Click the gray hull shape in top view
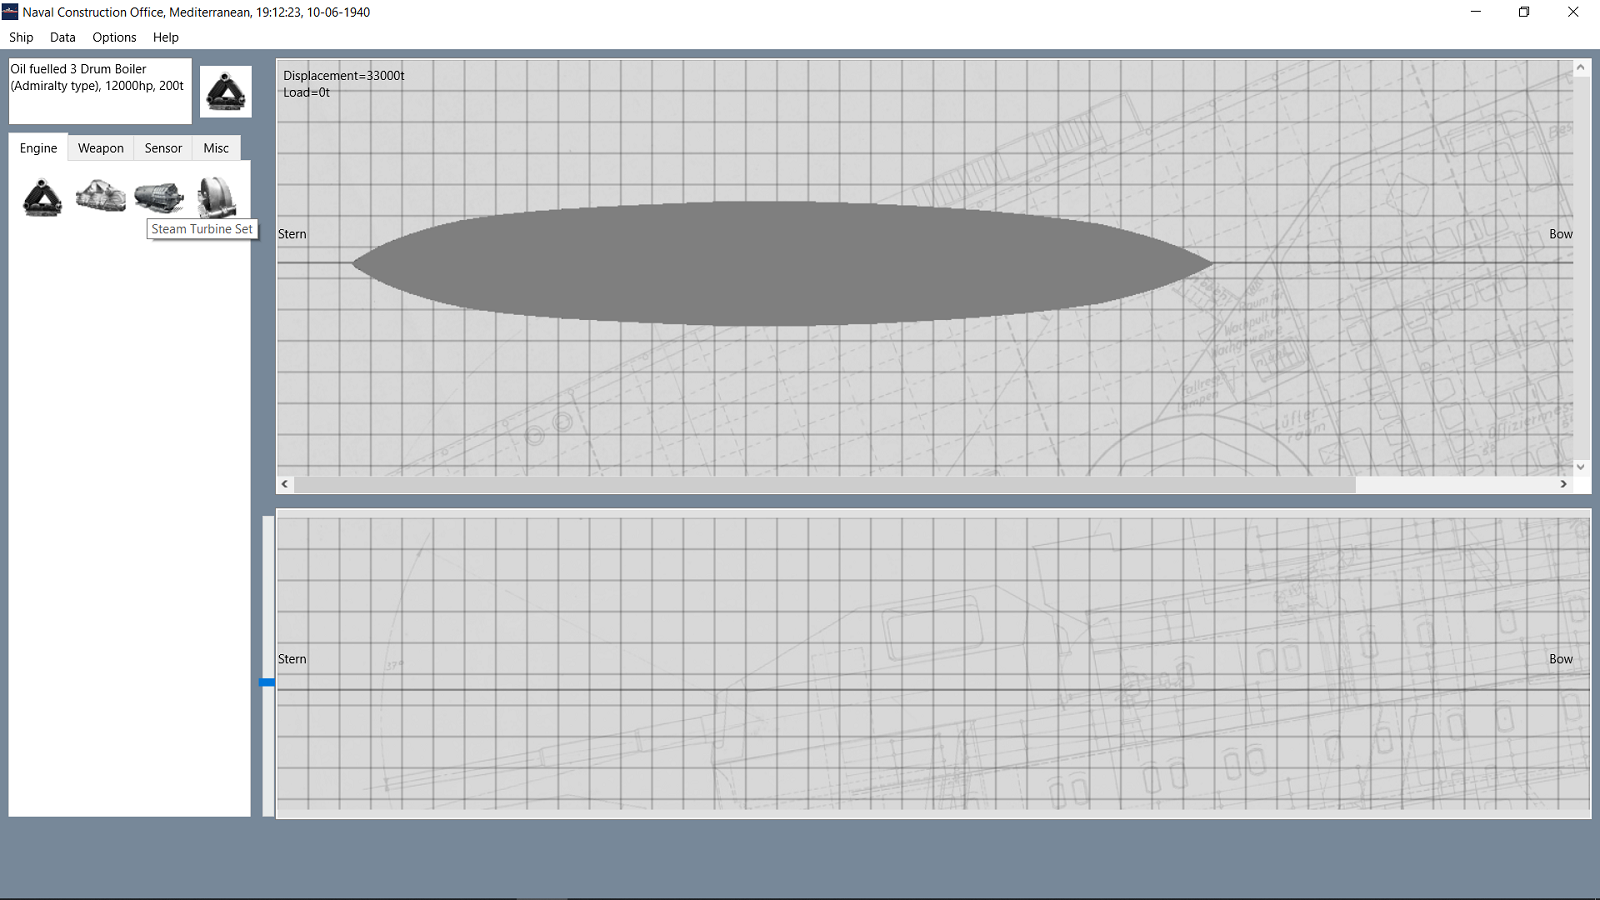 (780, 264)
